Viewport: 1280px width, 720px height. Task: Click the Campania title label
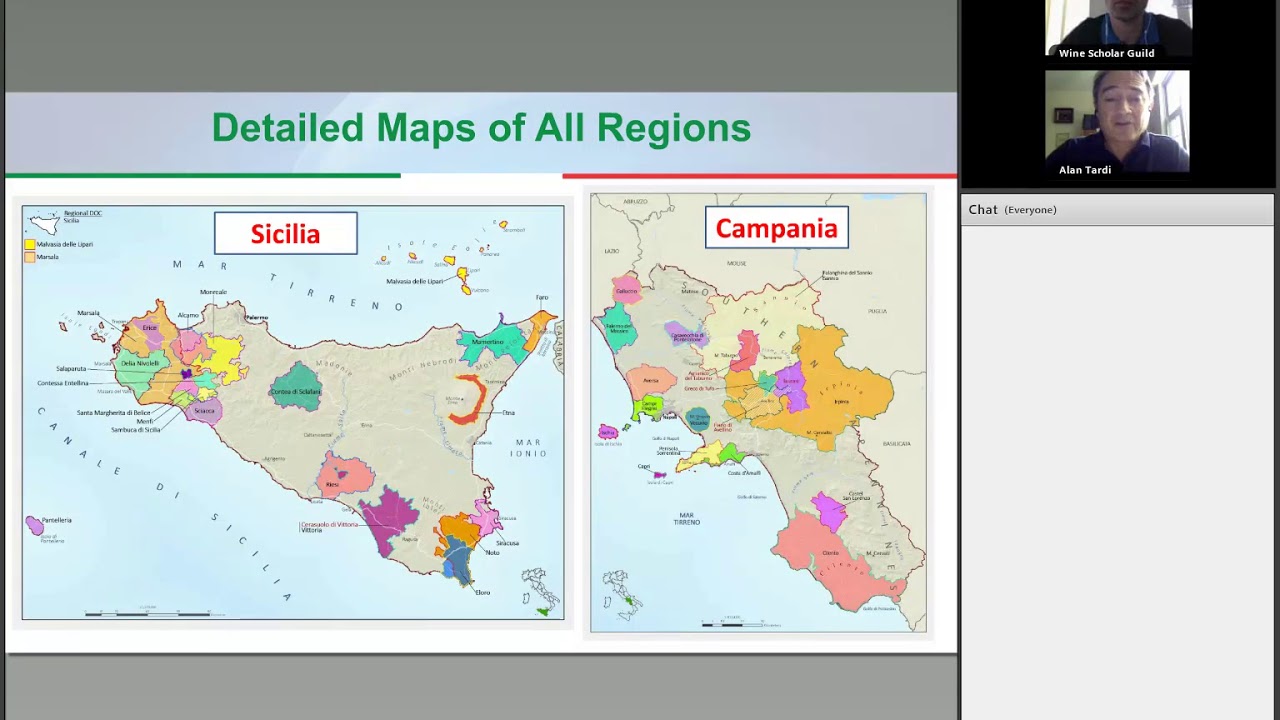(776, 228)
